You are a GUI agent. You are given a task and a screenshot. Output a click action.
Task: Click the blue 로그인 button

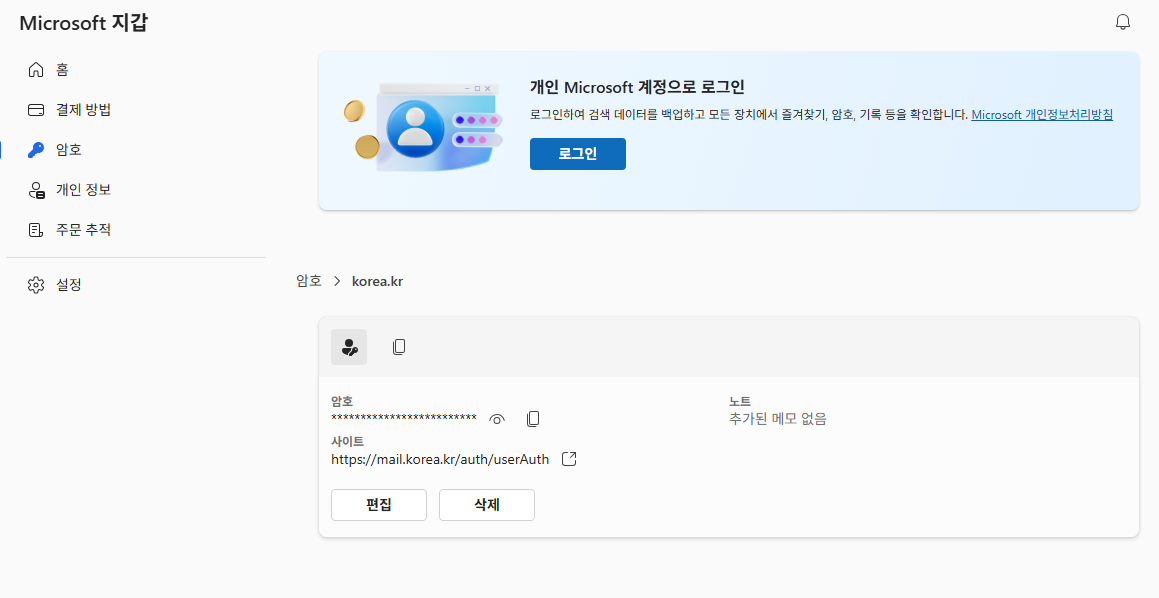click(x=577, y=154)
